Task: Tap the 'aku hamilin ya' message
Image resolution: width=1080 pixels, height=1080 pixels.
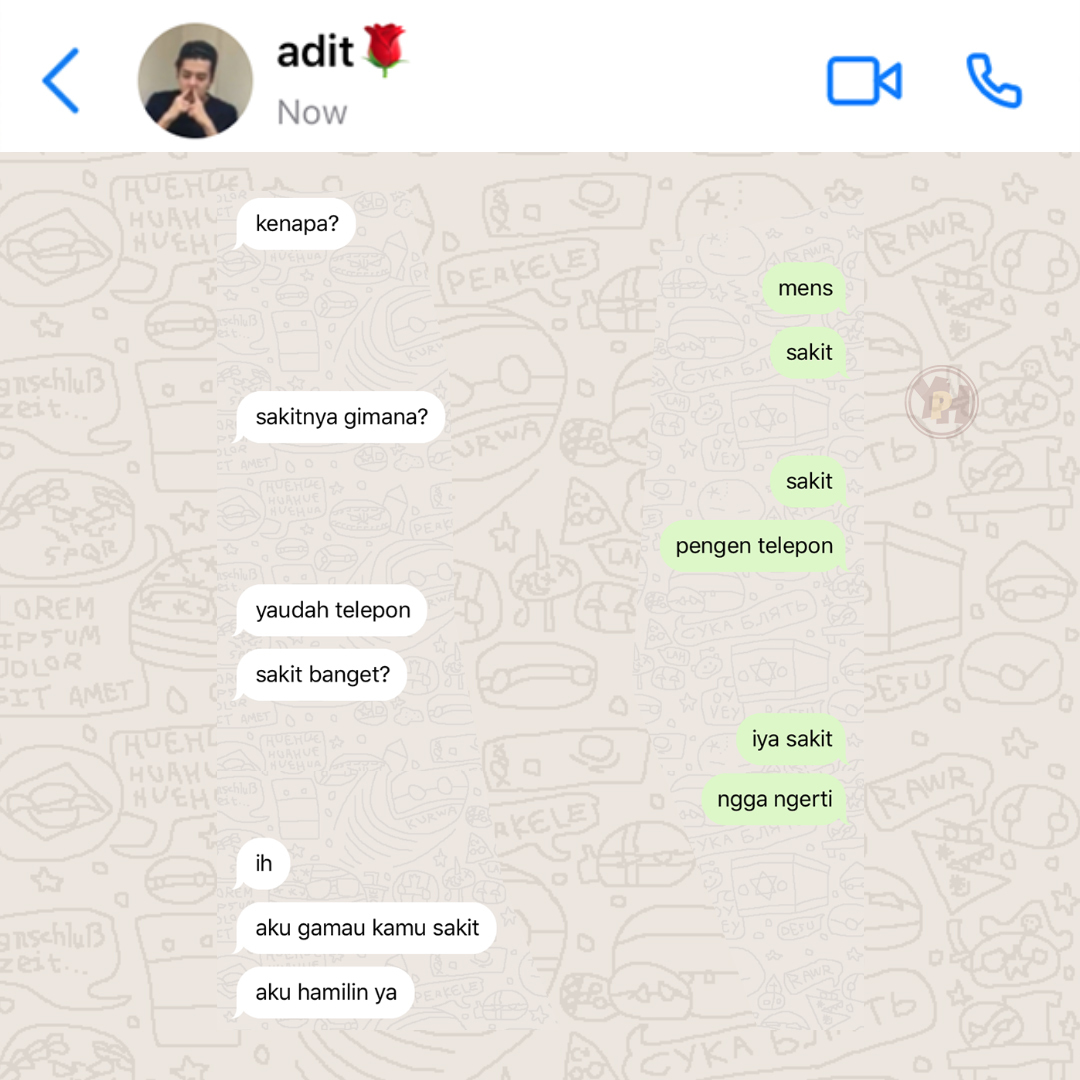Action: [325, 993]
